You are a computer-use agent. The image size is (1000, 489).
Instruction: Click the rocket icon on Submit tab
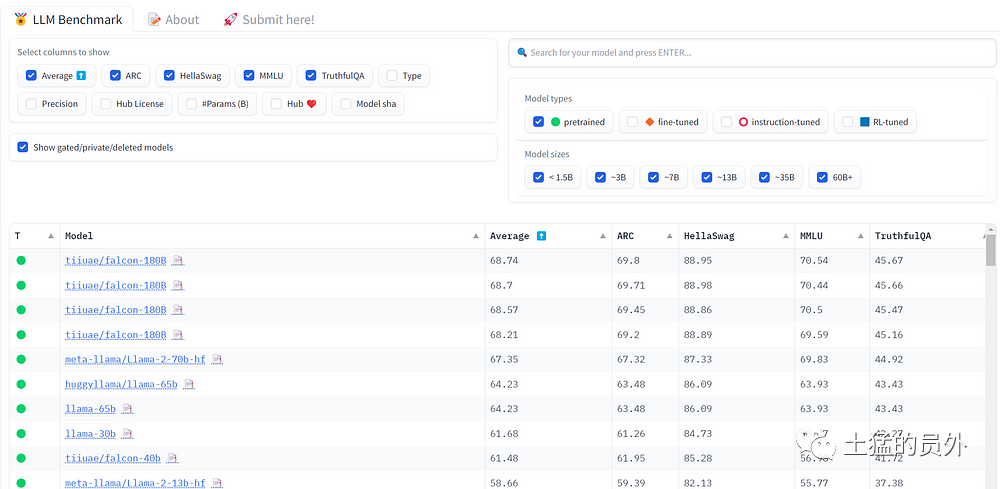pyautogui.click(x=230, y=20)
